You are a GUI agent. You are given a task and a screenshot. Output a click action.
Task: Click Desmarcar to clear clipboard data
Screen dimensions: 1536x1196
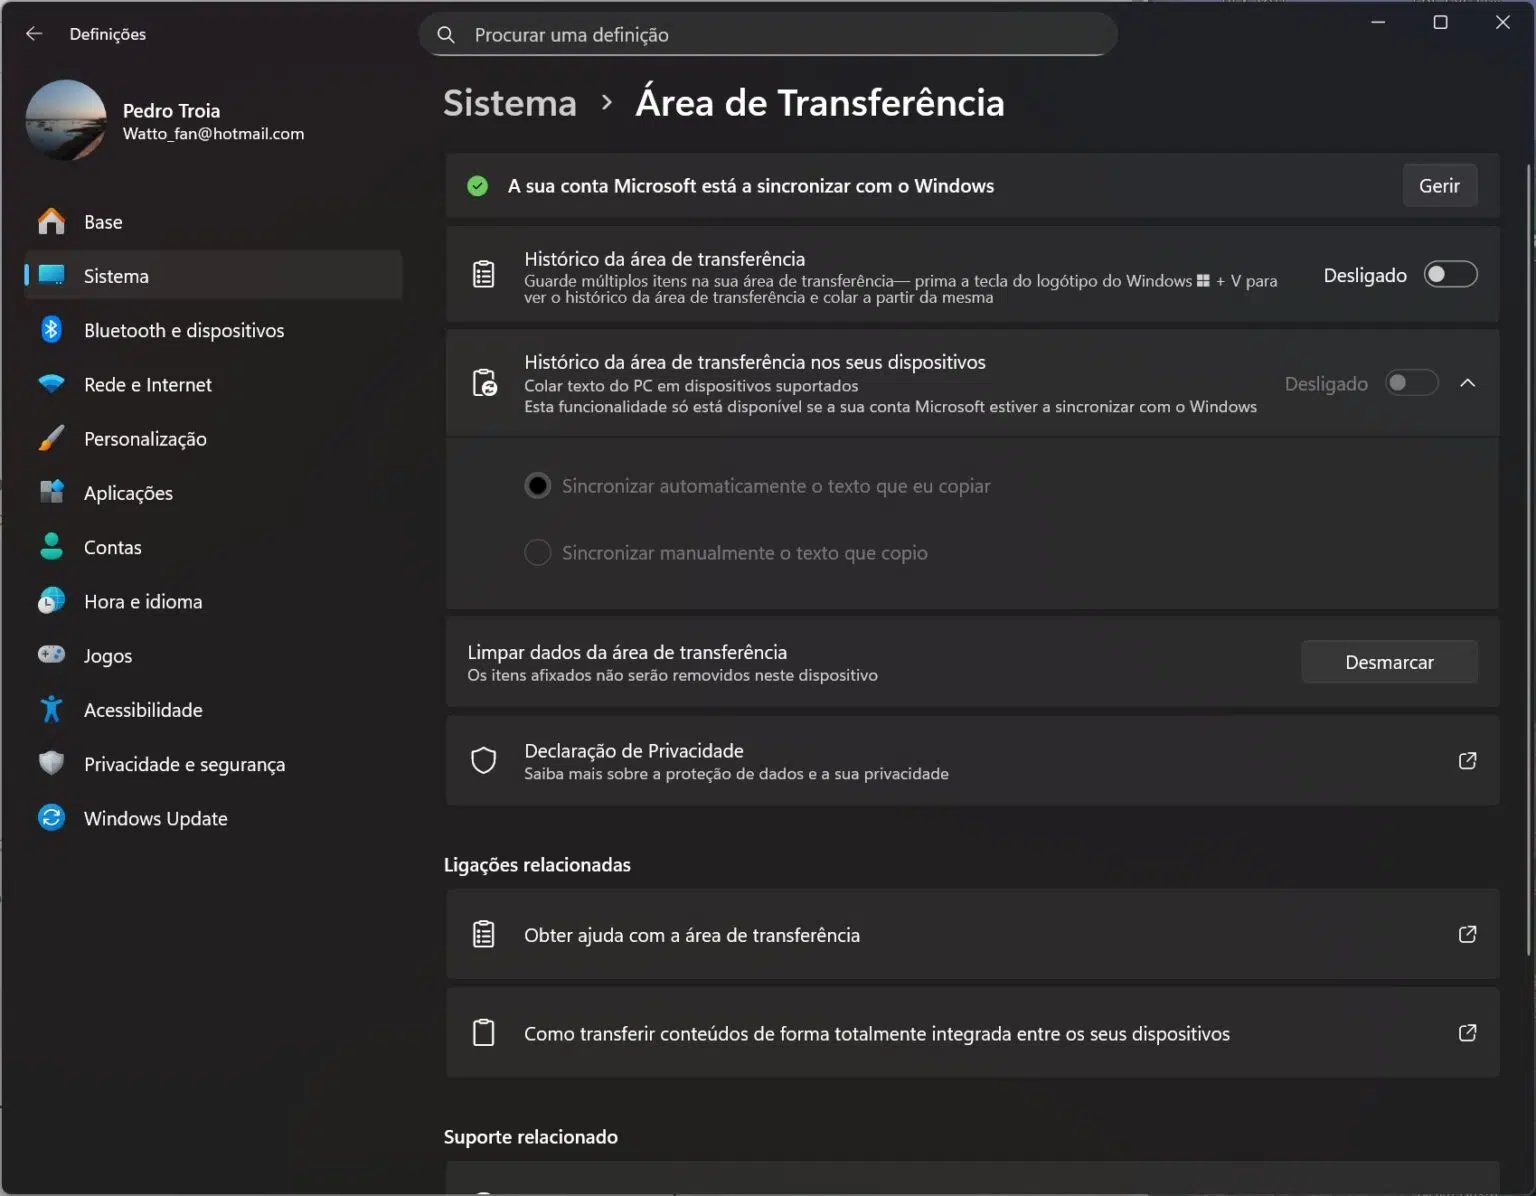[1388, 662]
